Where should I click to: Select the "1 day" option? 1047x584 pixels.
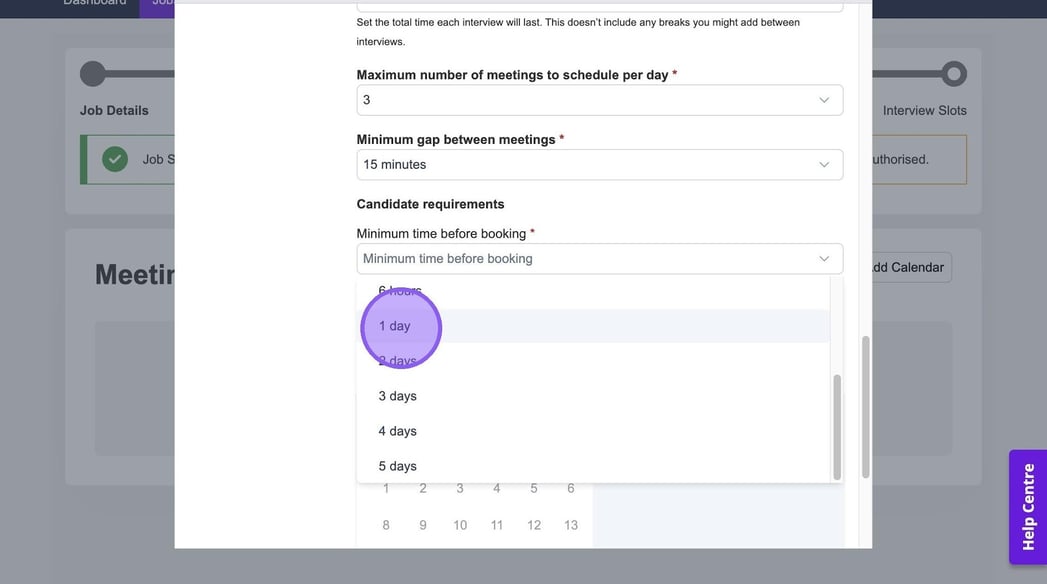coord(395,326)
